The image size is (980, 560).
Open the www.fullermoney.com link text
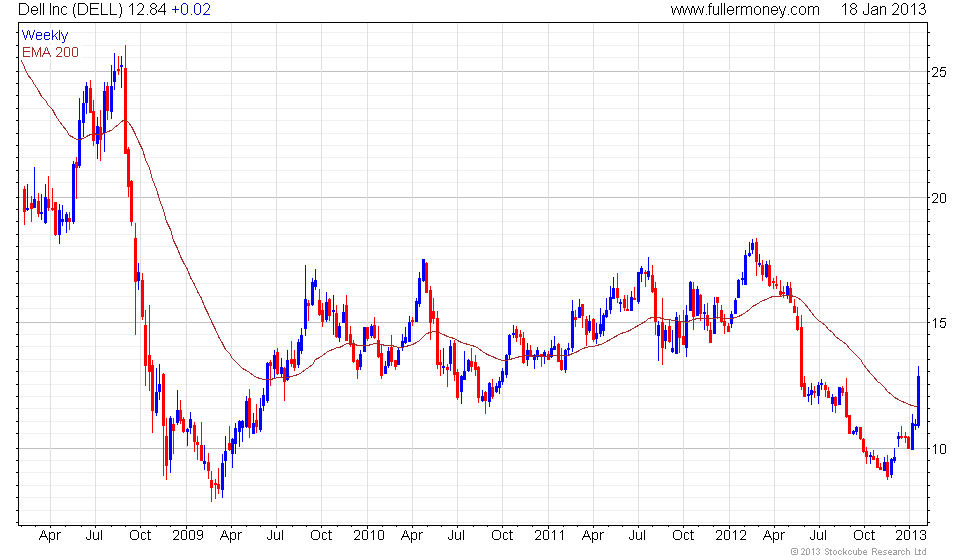point(745,10)
